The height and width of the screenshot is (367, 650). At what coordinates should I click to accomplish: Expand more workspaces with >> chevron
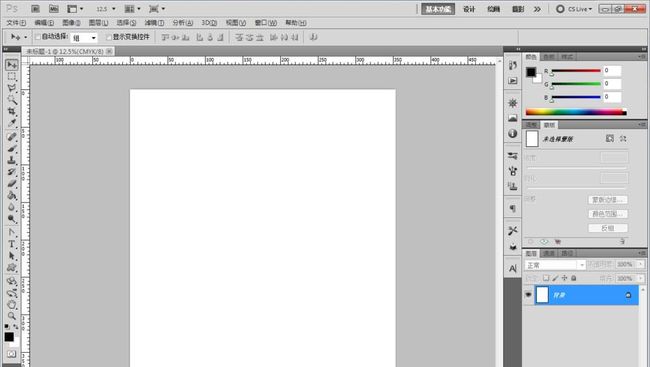click(537, 9)
